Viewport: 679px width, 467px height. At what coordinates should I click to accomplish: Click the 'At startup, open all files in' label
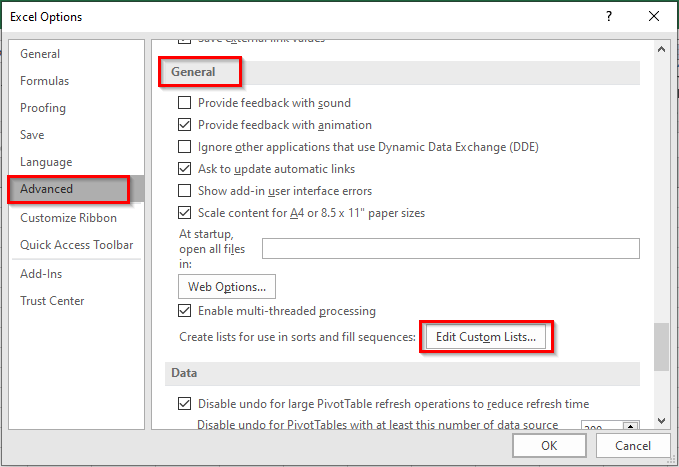point(212,249)
